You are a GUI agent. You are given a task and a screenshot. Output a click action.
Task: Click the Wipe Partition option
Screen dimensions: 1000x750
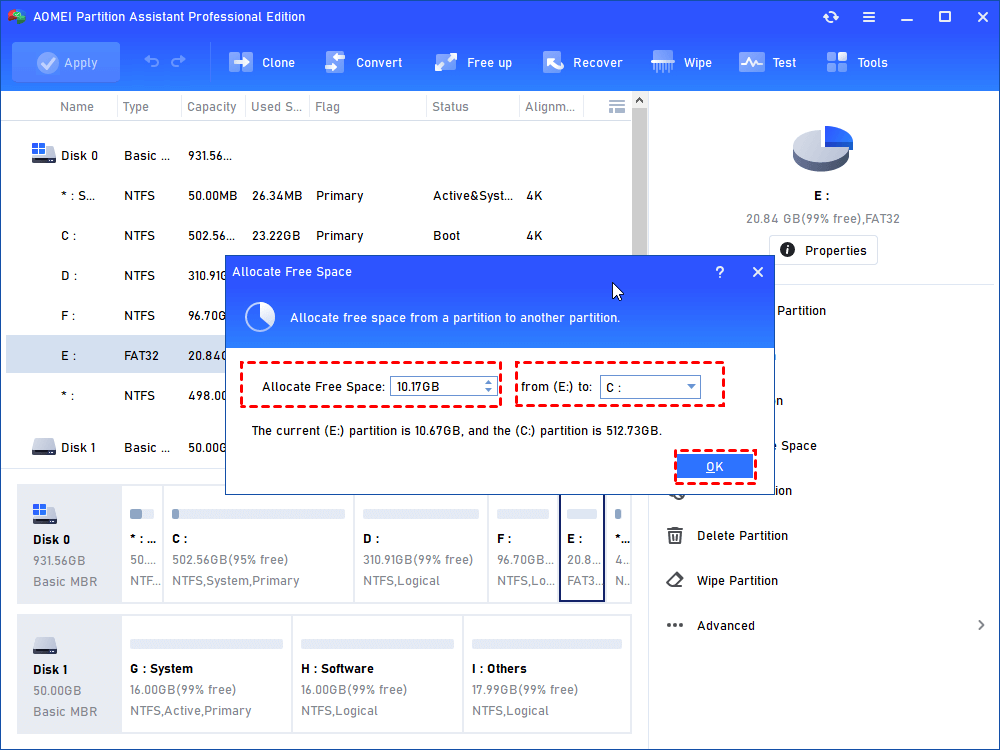click(737, 581)
